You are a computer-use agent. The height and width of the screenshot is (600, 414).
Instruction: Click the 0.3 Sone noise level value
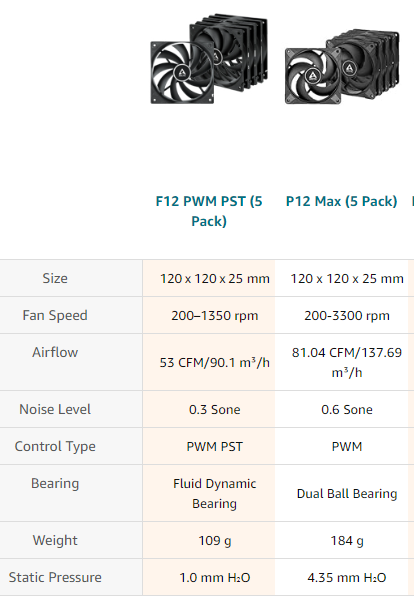click(215, 410)
